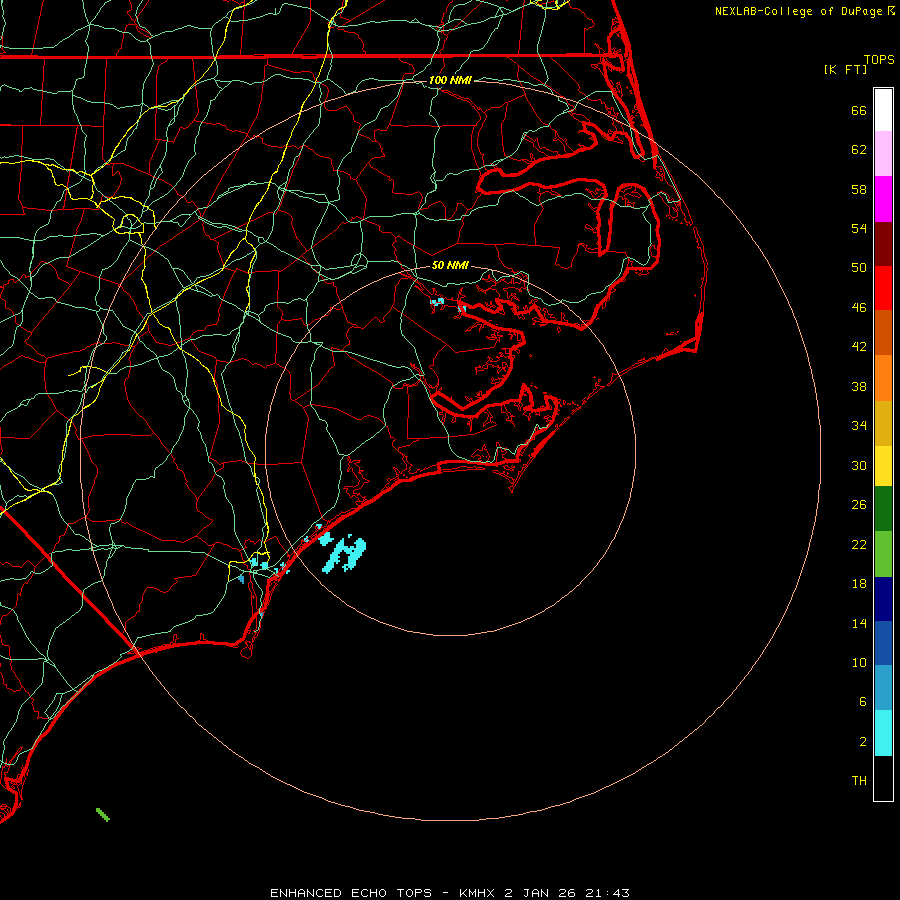The image size is (900, 900).
Task: Click the medium blue legend swatch
Action: 883,643
